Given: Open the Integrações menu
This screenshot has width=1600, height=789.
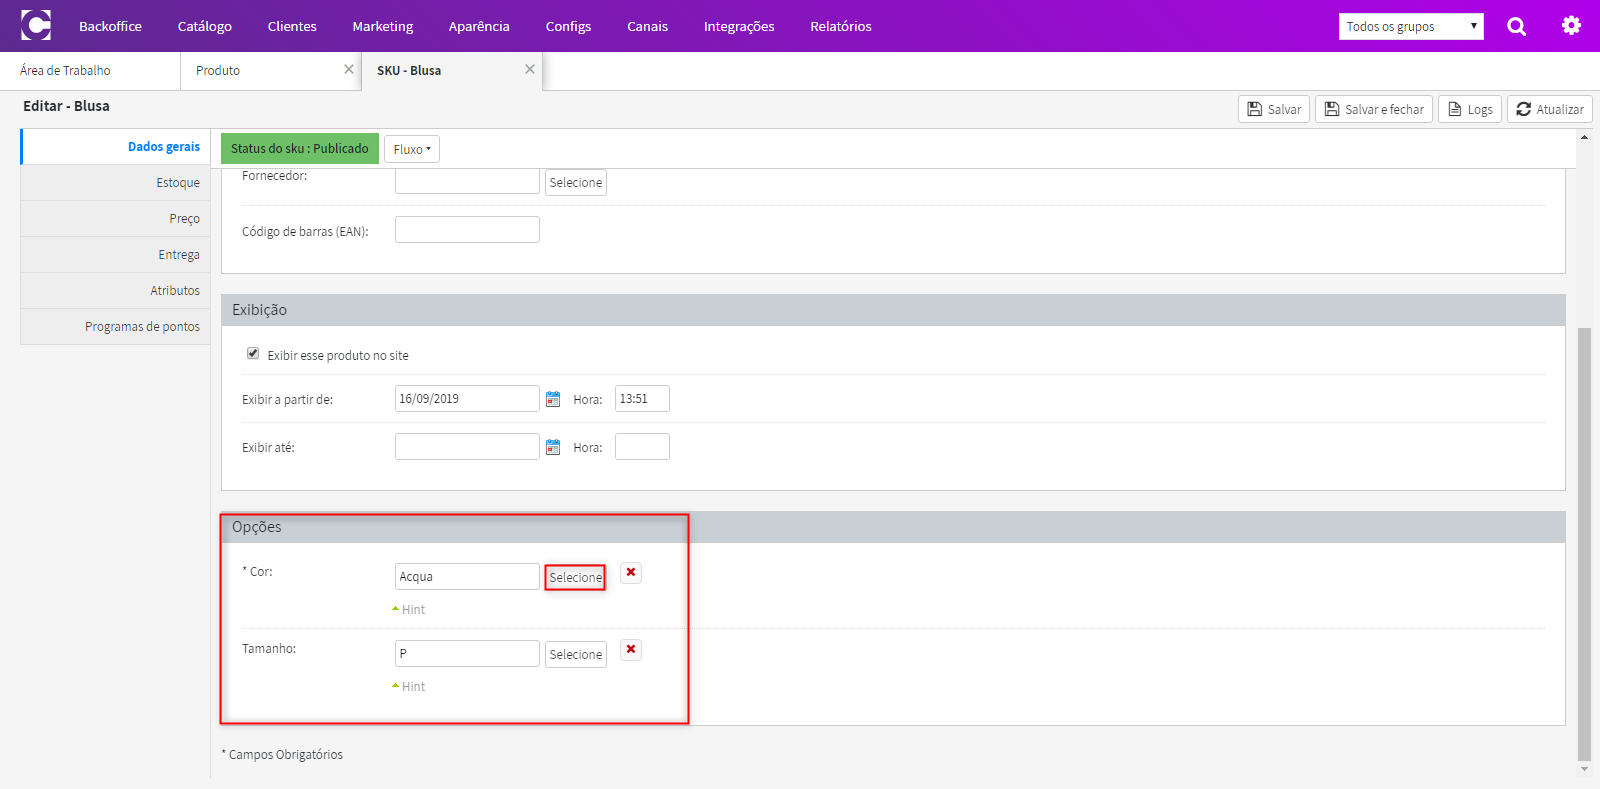Looking at the screenshot, I should 739,26.
